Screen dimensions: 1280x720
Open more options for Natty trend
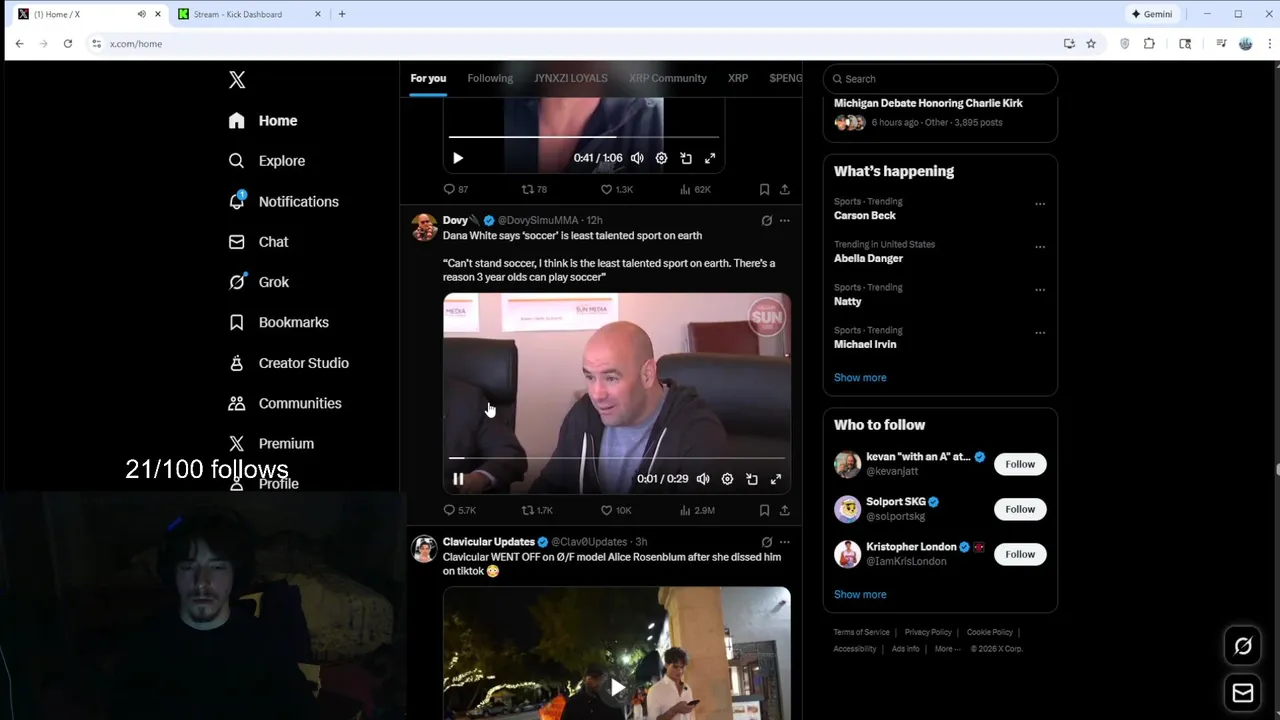[1040, 290]
